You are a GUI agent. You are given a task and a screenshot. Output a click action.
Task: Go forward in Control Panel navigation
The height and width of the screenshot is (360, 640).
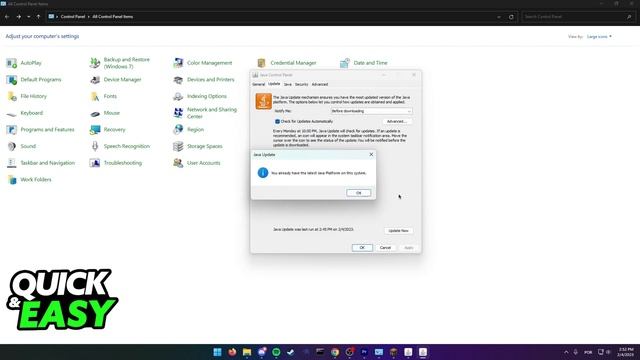[x=19, y=17]
